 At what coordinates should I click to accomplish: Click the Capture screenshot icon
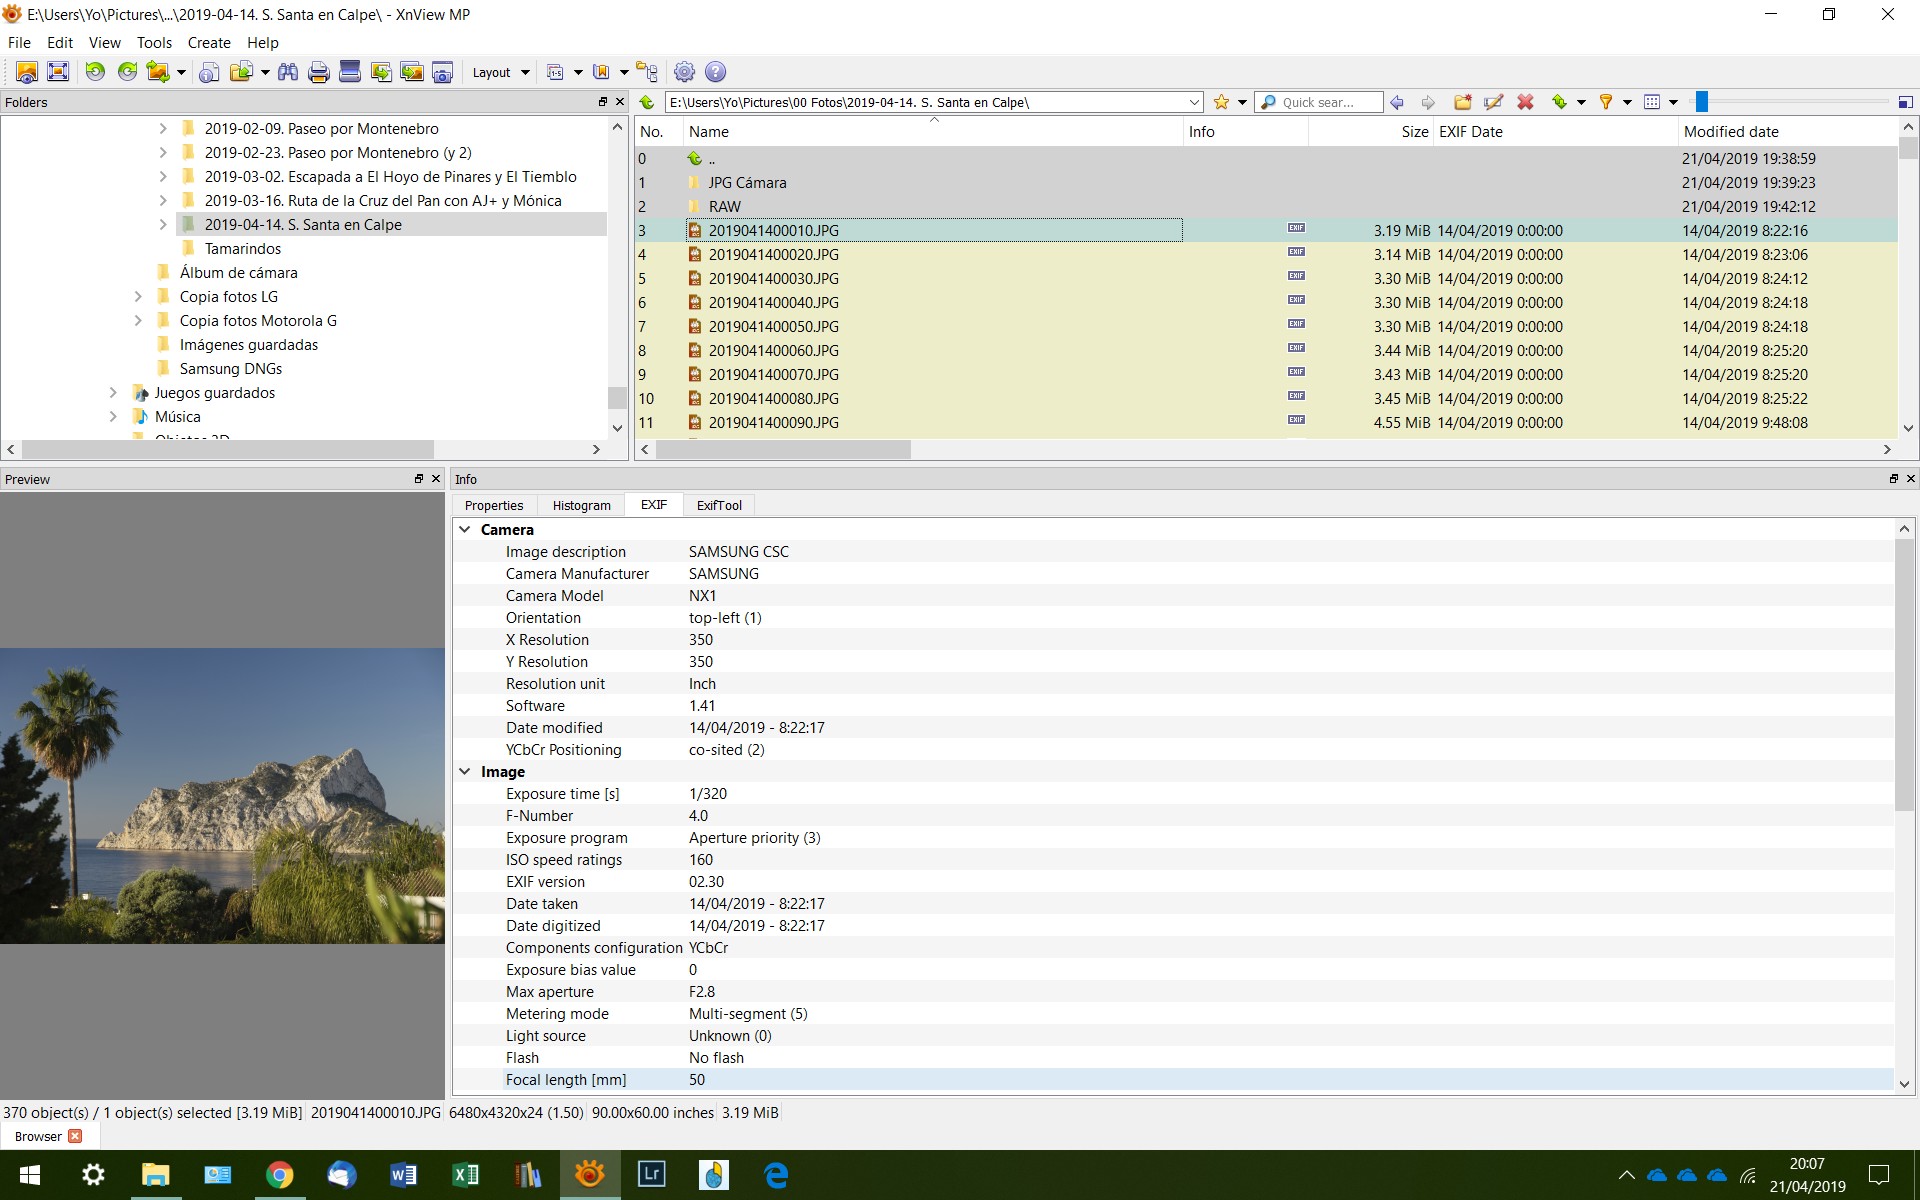(443, 72)
